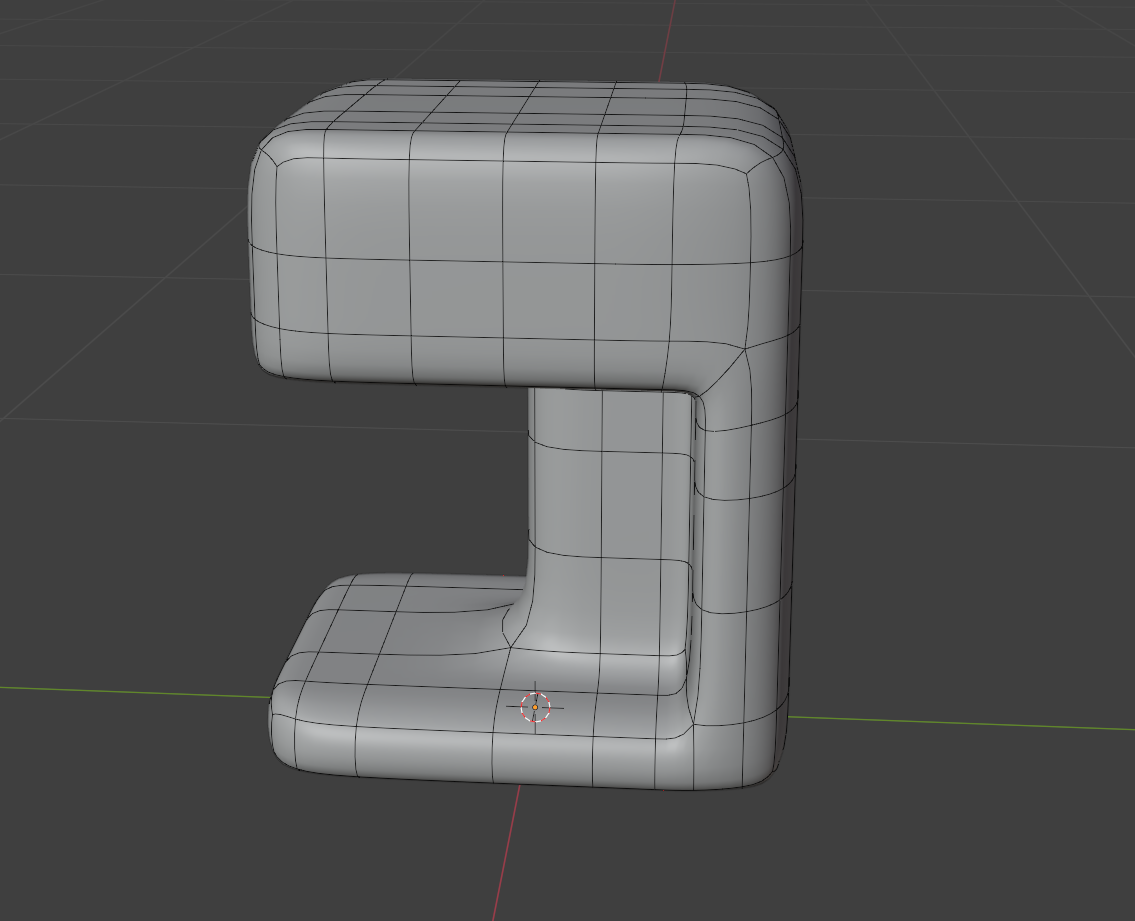Click the empty grid floor right of the object
This screenshot has width=1135, height=921.
(963, 507)
